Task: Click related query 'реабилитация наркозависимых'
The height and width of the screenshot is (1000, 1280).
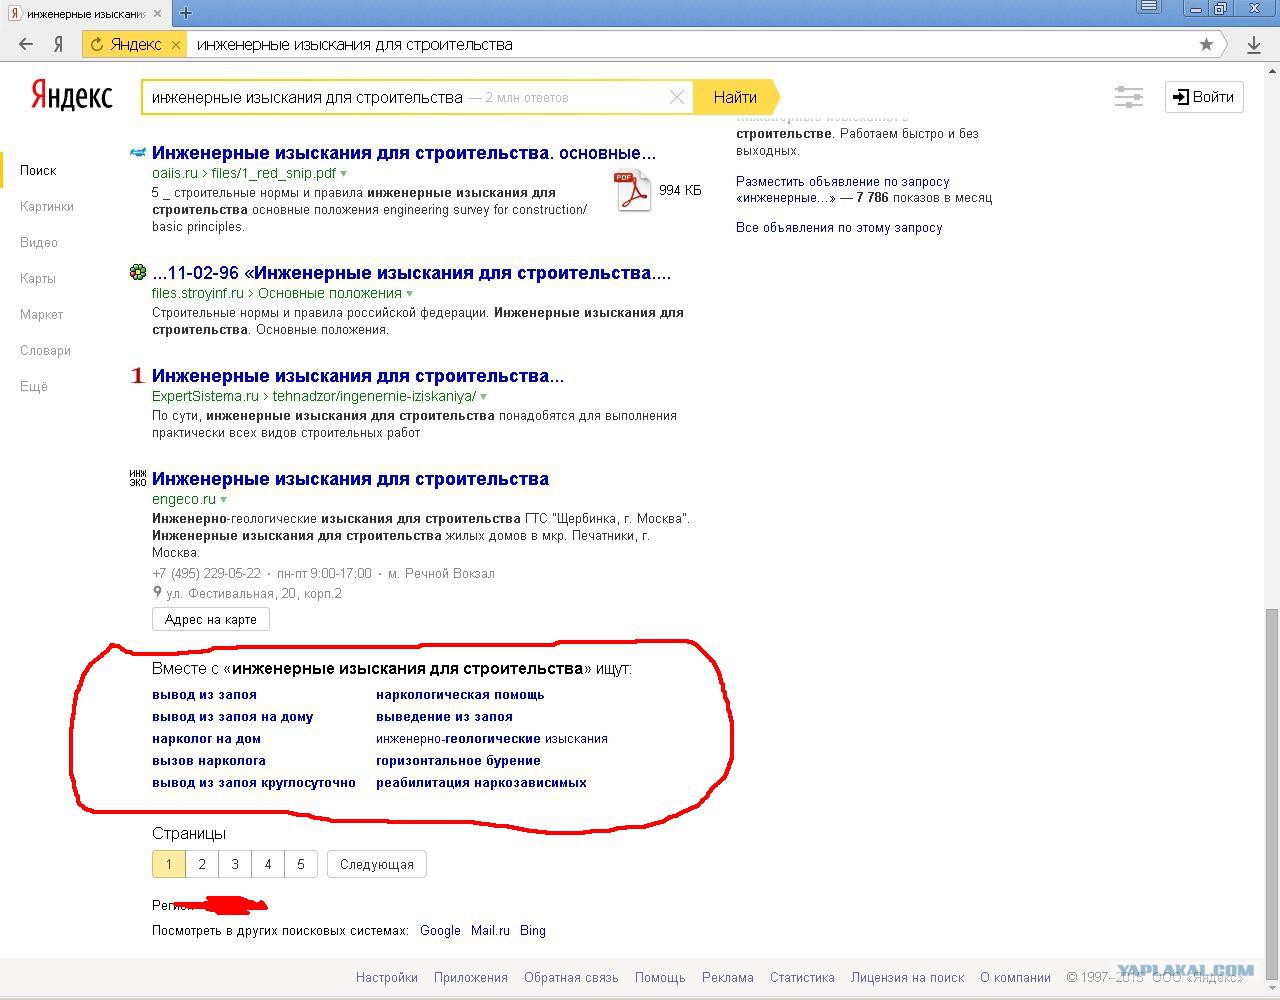Action: click(481, 783)
